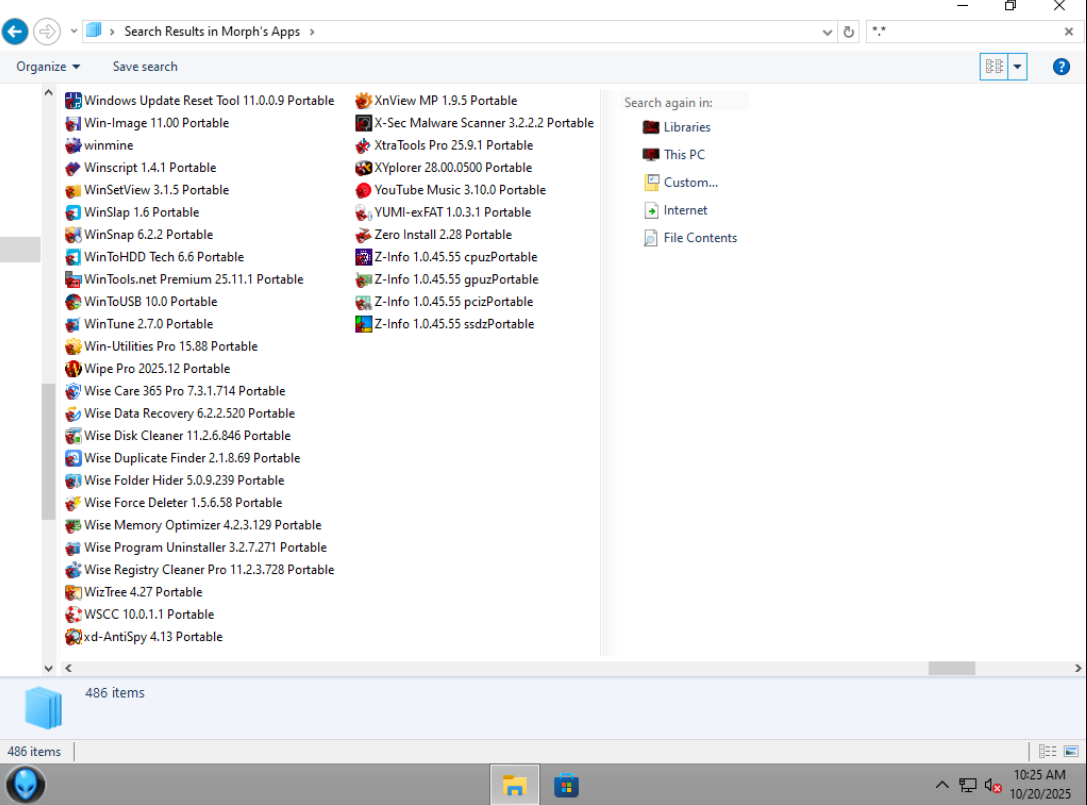Click the horizontal scrollbar thumb

951,668
